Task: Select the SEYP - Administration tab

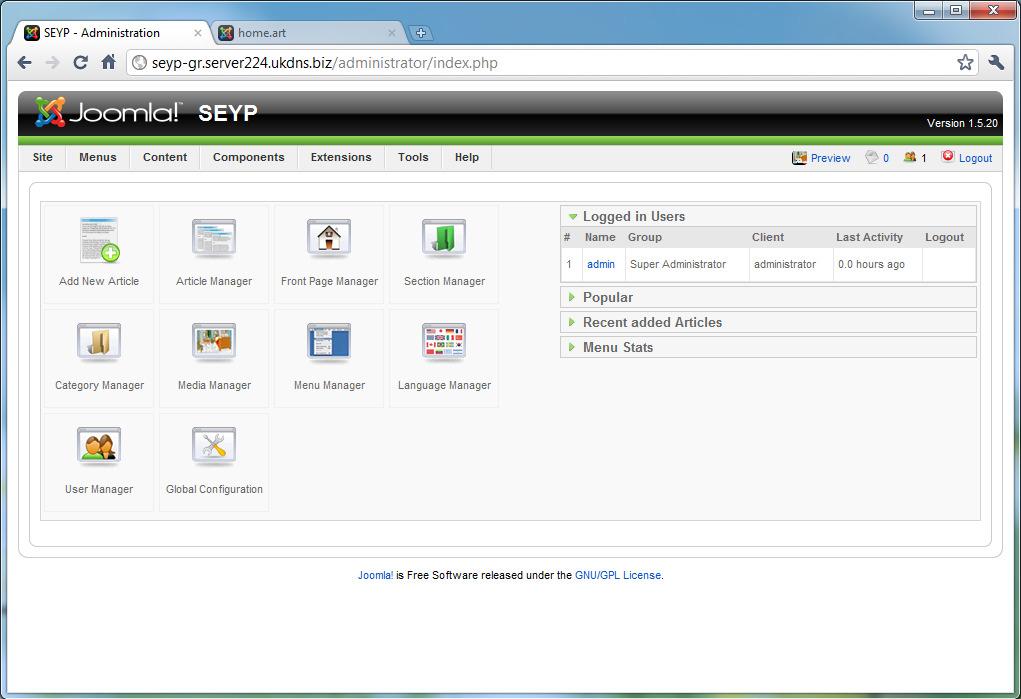Action: tap(111, 33)
